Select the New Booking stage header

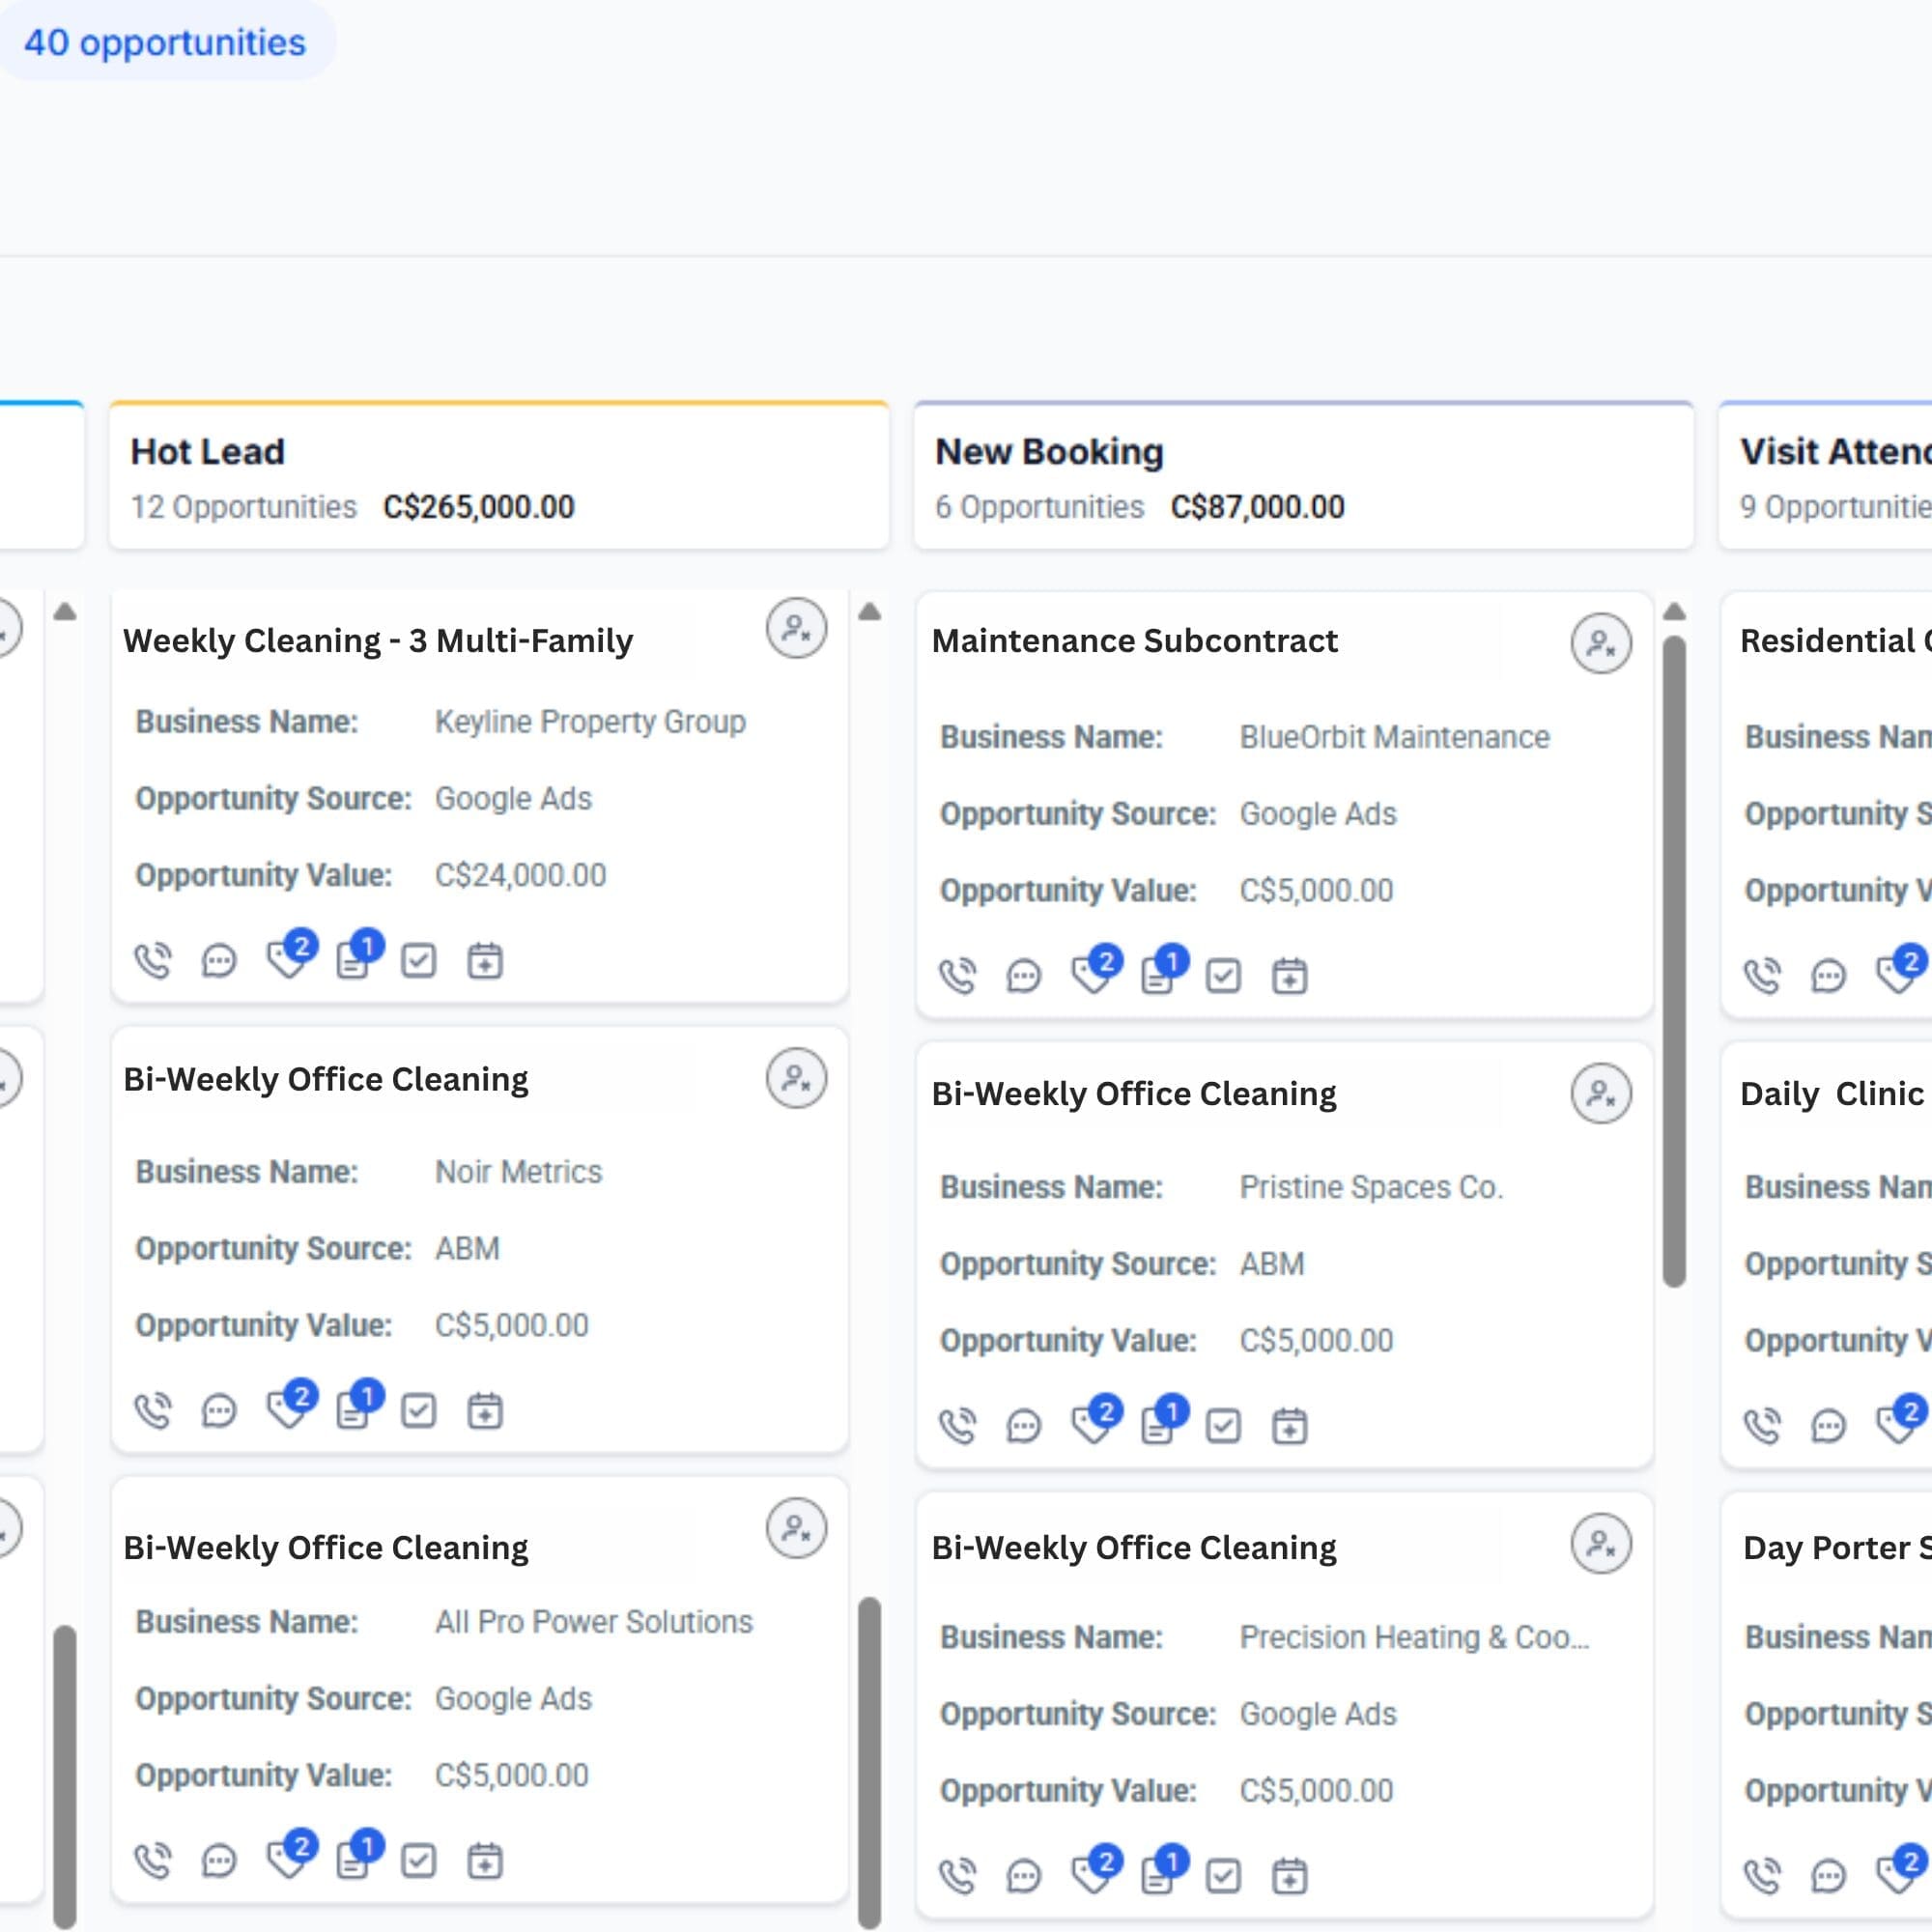(1304, 476)
